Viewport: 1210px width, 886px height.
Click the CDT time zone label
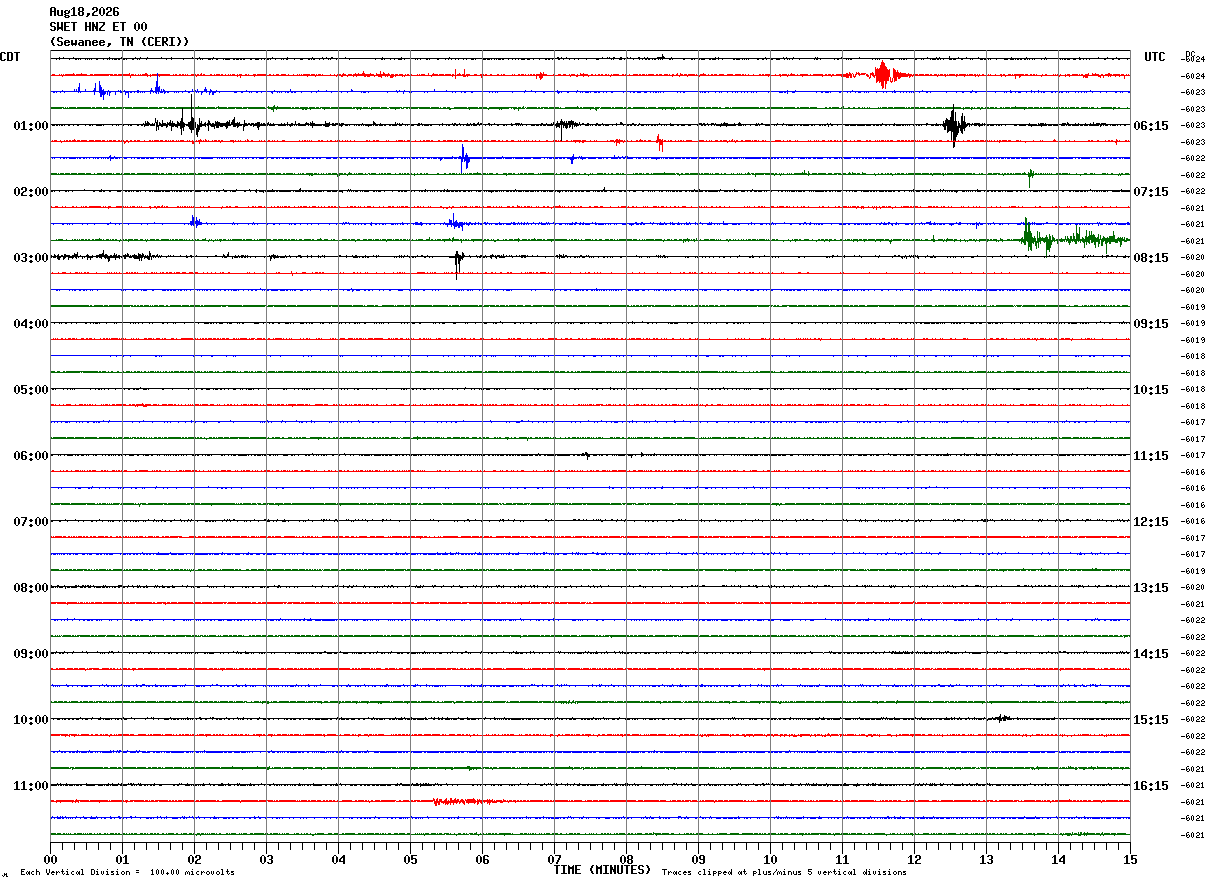10,57
